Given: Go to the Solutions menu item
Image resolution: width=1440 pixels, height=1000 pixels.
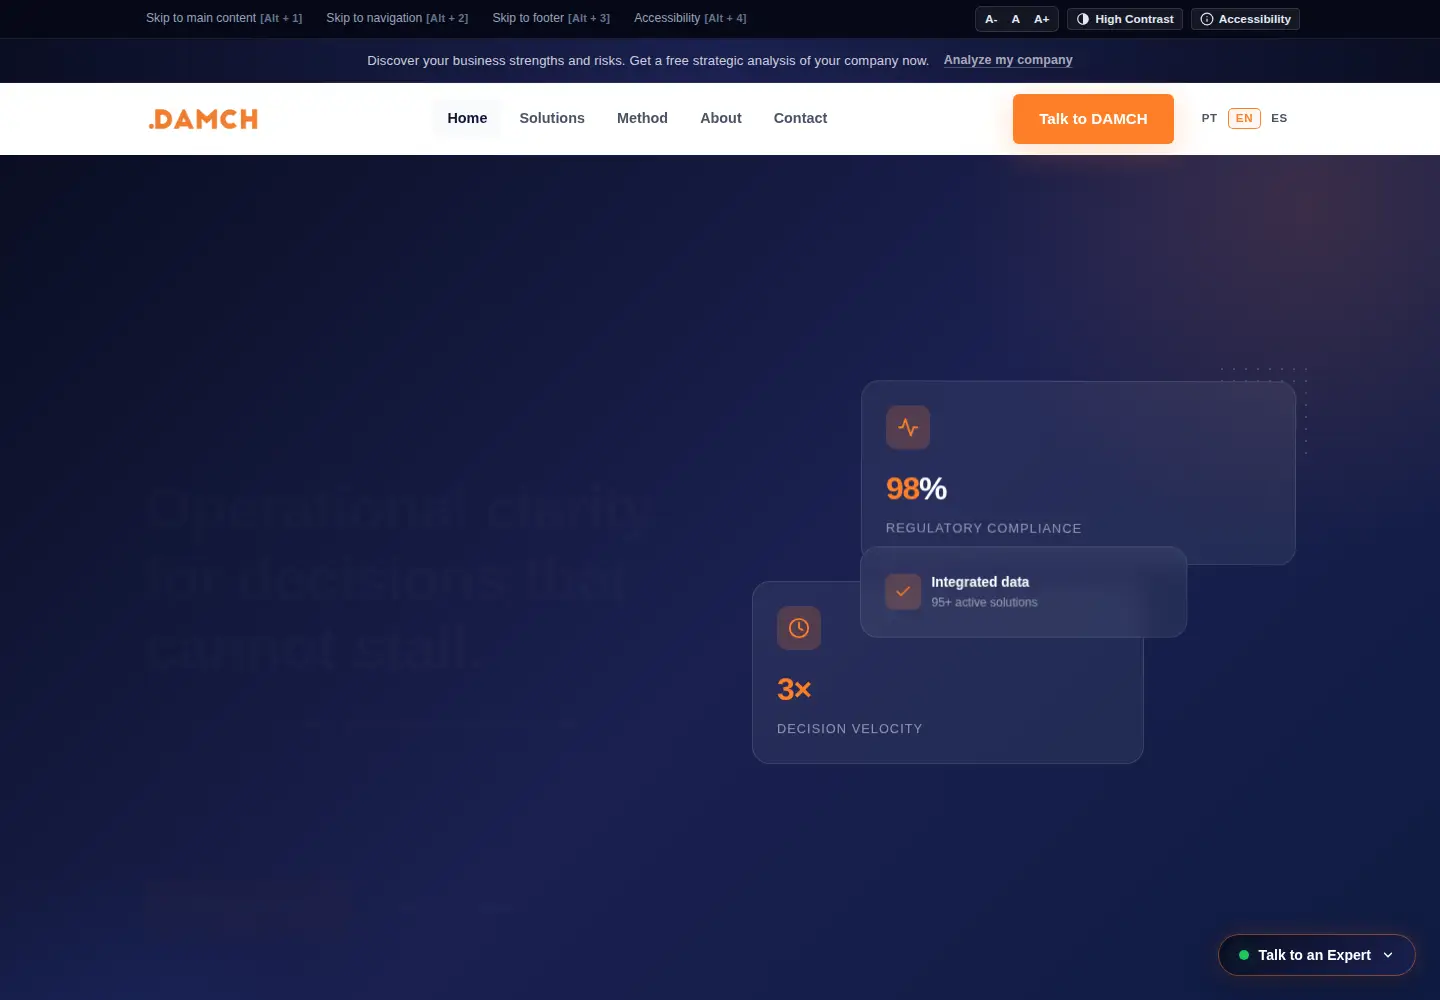Looking at the screenshot, I should (x=552, y=118).
